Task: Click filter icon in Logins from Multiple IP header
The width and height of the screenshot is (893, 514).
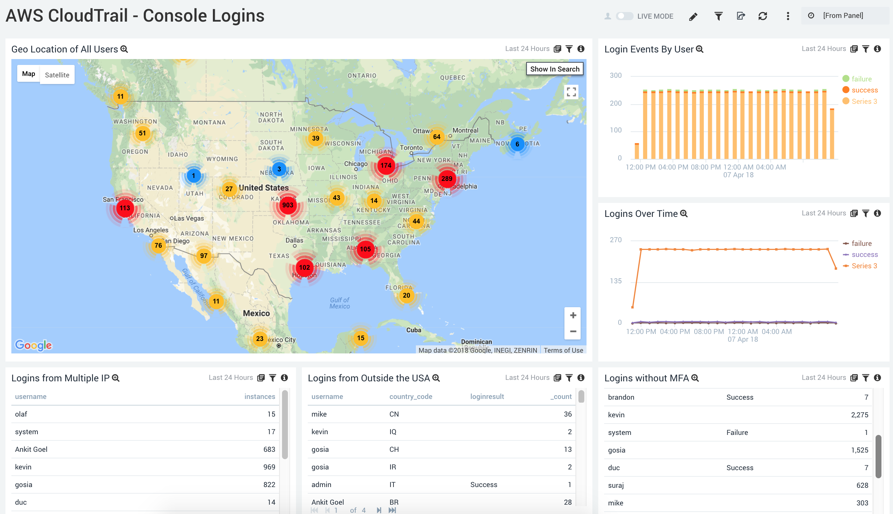Action: click(x=273, y=378)
